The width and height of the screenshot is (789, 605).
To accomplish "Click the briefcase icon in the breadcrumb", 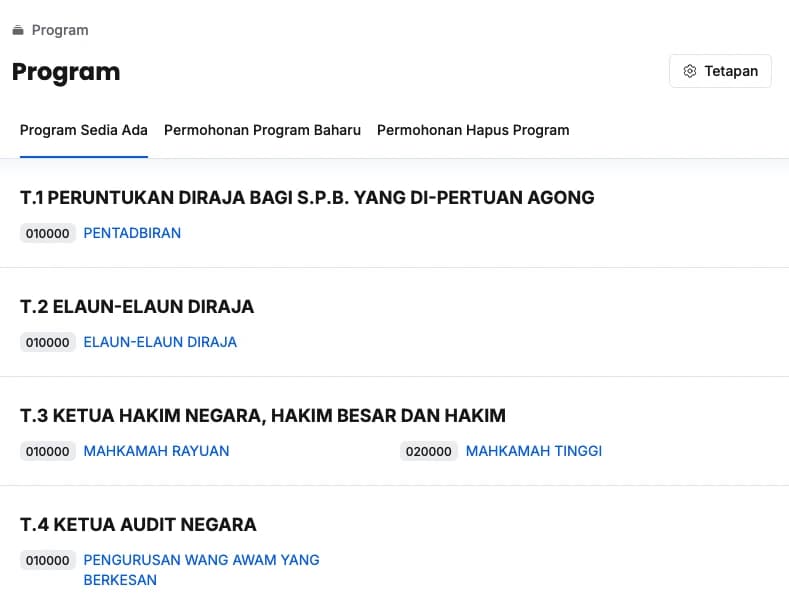I will pyautogui.click(x=18, y=30).
